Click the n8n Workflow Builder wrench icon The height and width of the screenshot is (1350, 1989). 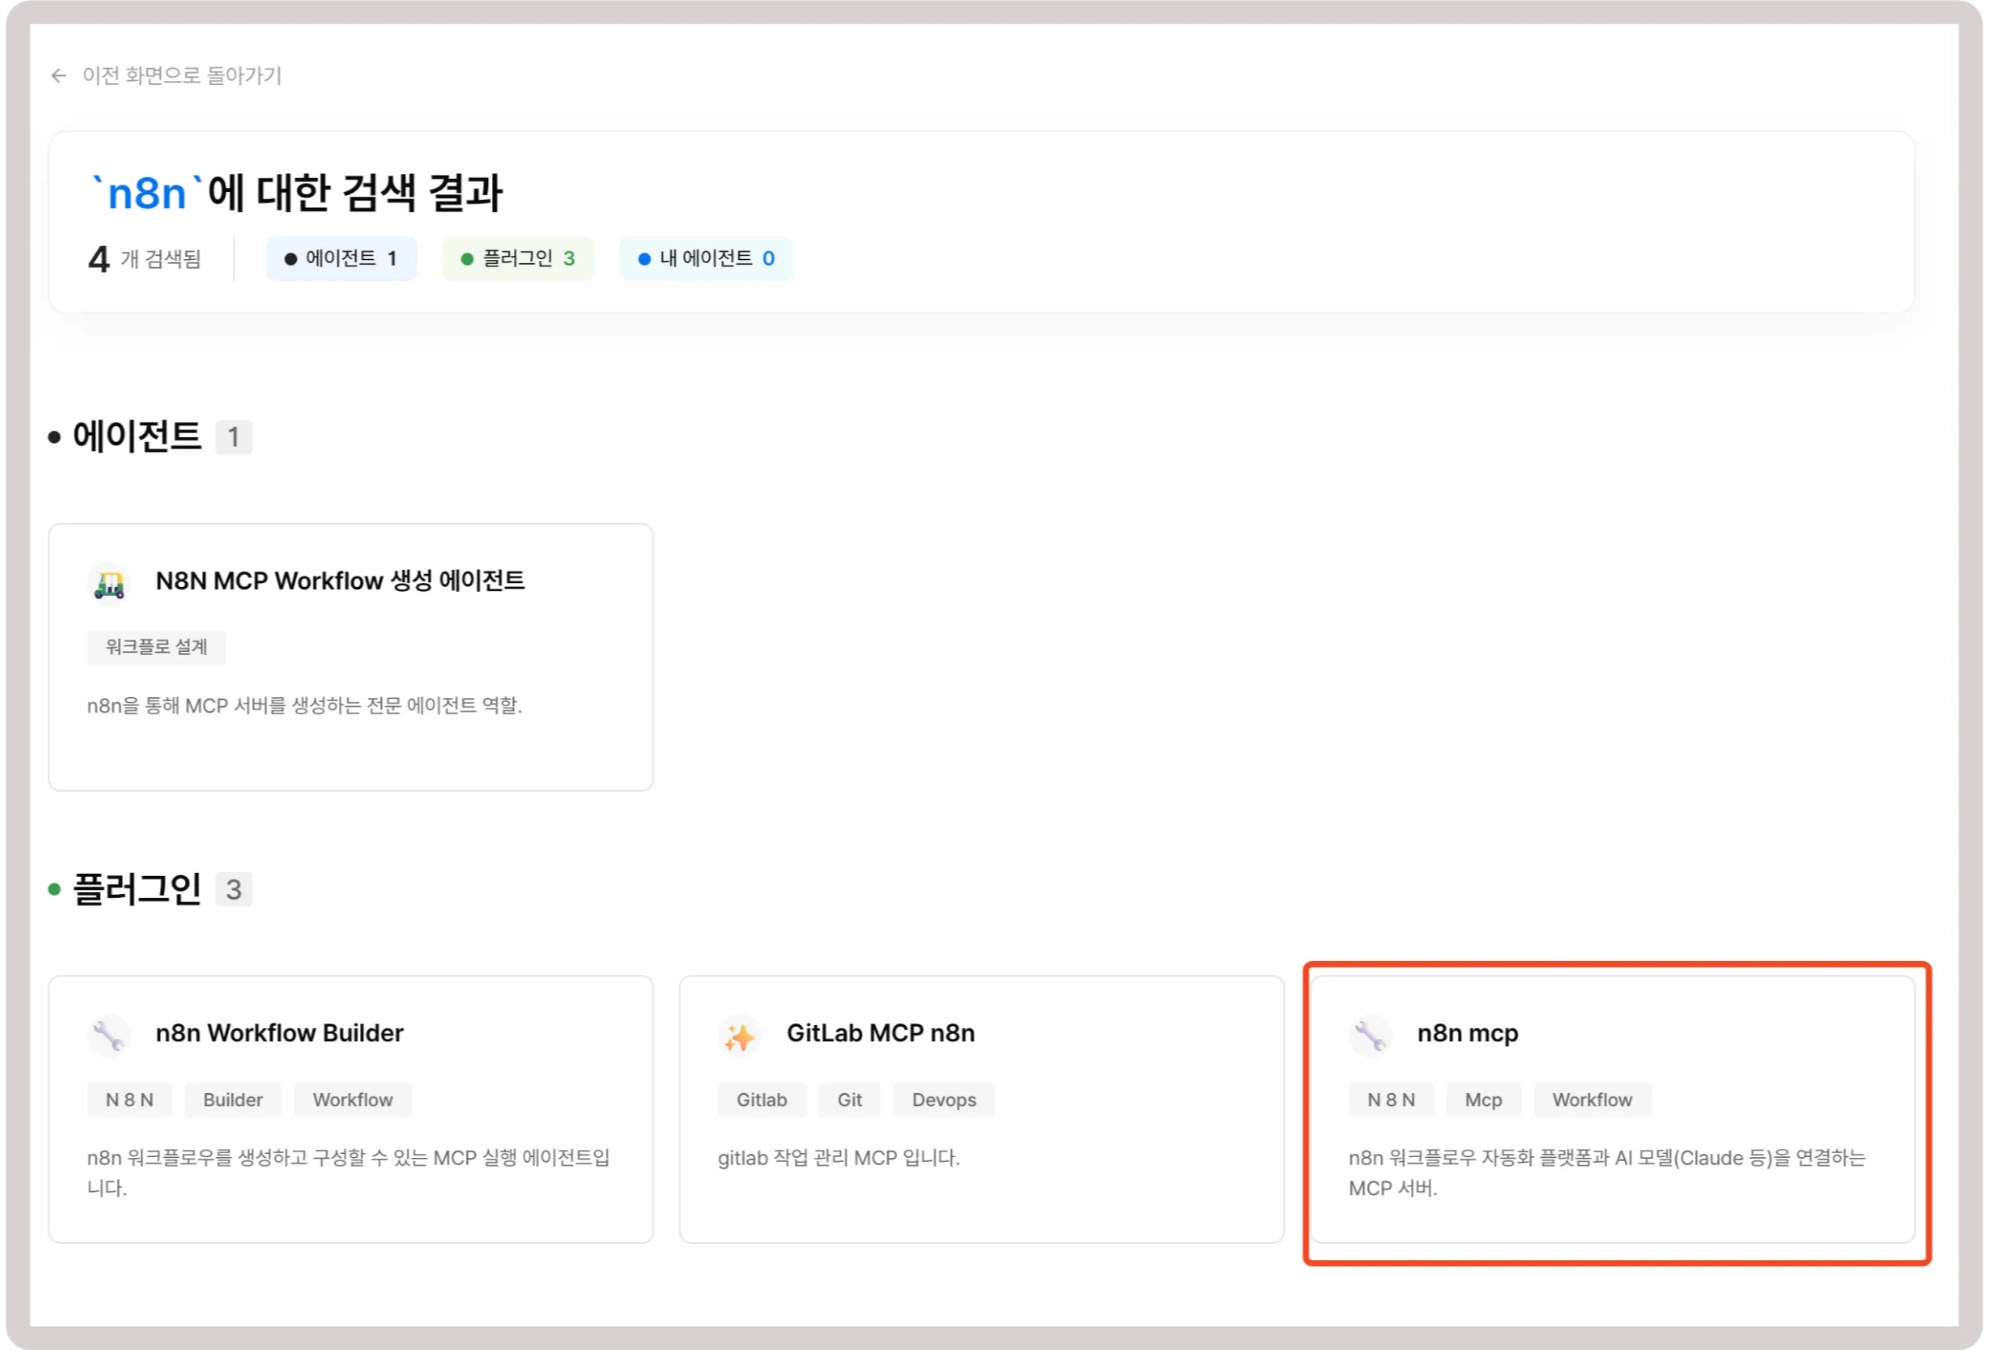(x=109, y=1034)
